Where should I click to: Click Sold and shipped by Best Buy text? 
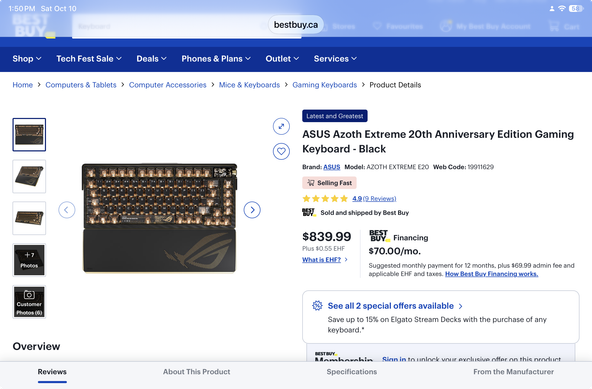pyautogui.click(x=364, y=213)
